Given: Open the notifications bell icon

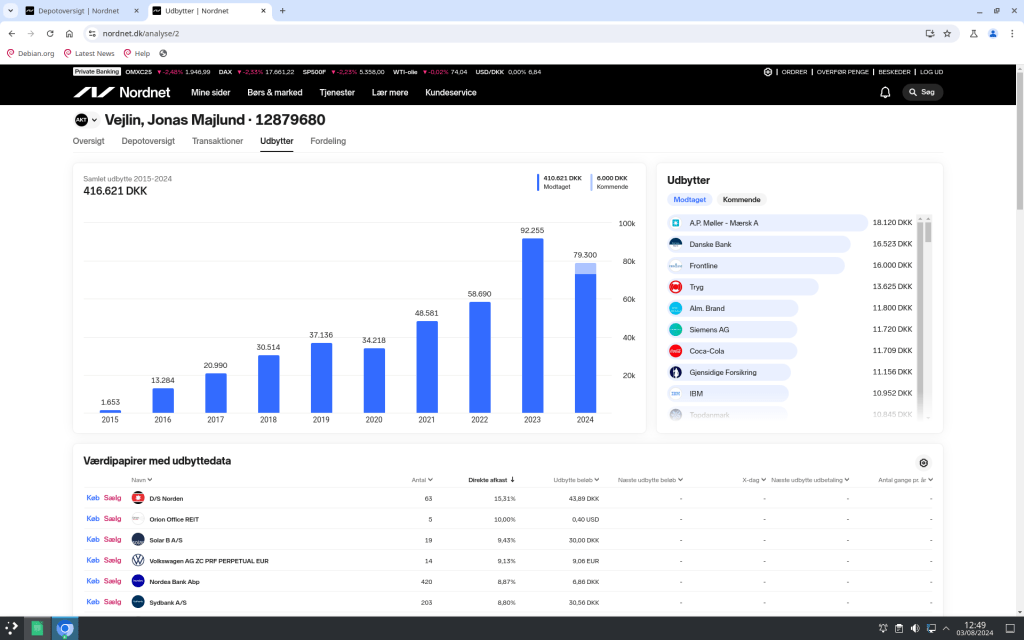Looking at the screenshot, I should [885, 92].
